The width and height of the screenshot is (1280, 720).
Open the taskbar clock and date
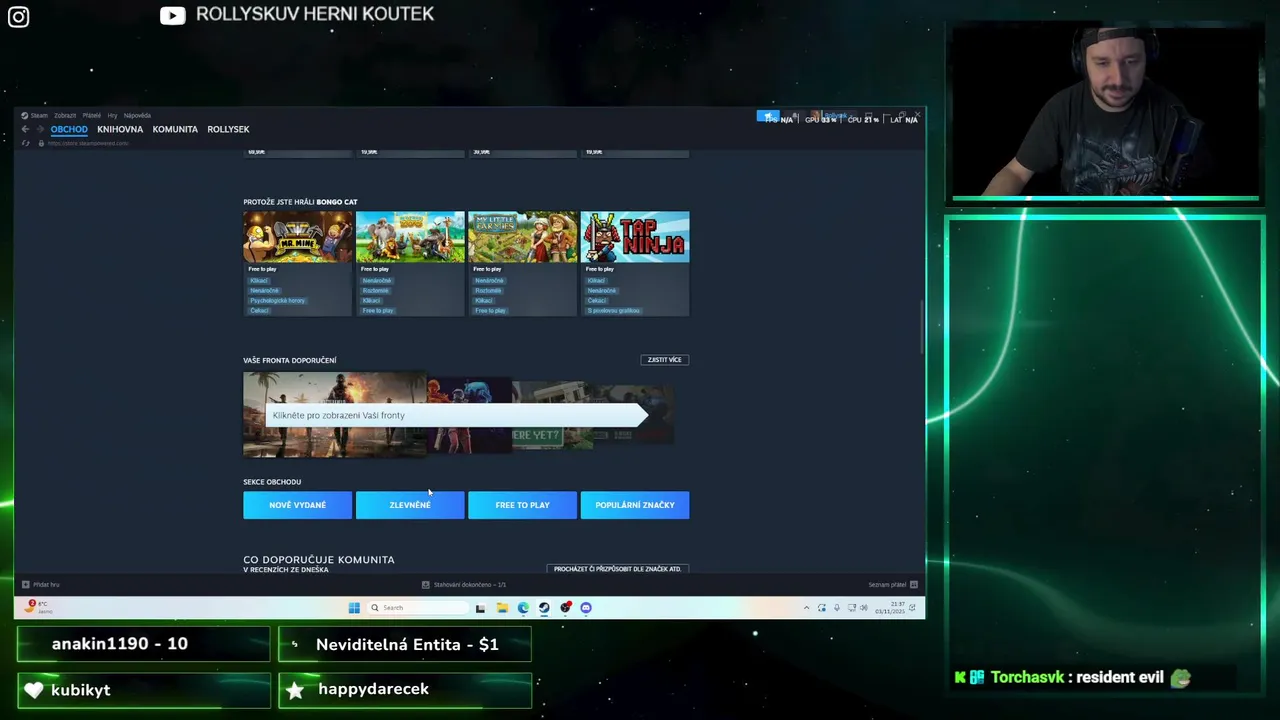coord(890,607)
